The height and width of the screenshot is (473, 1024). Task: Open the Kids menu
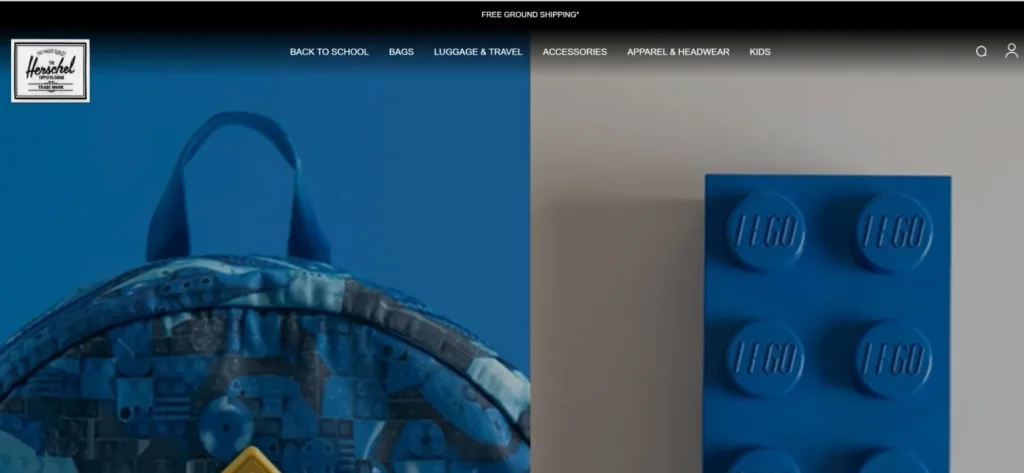coord(760,52)
